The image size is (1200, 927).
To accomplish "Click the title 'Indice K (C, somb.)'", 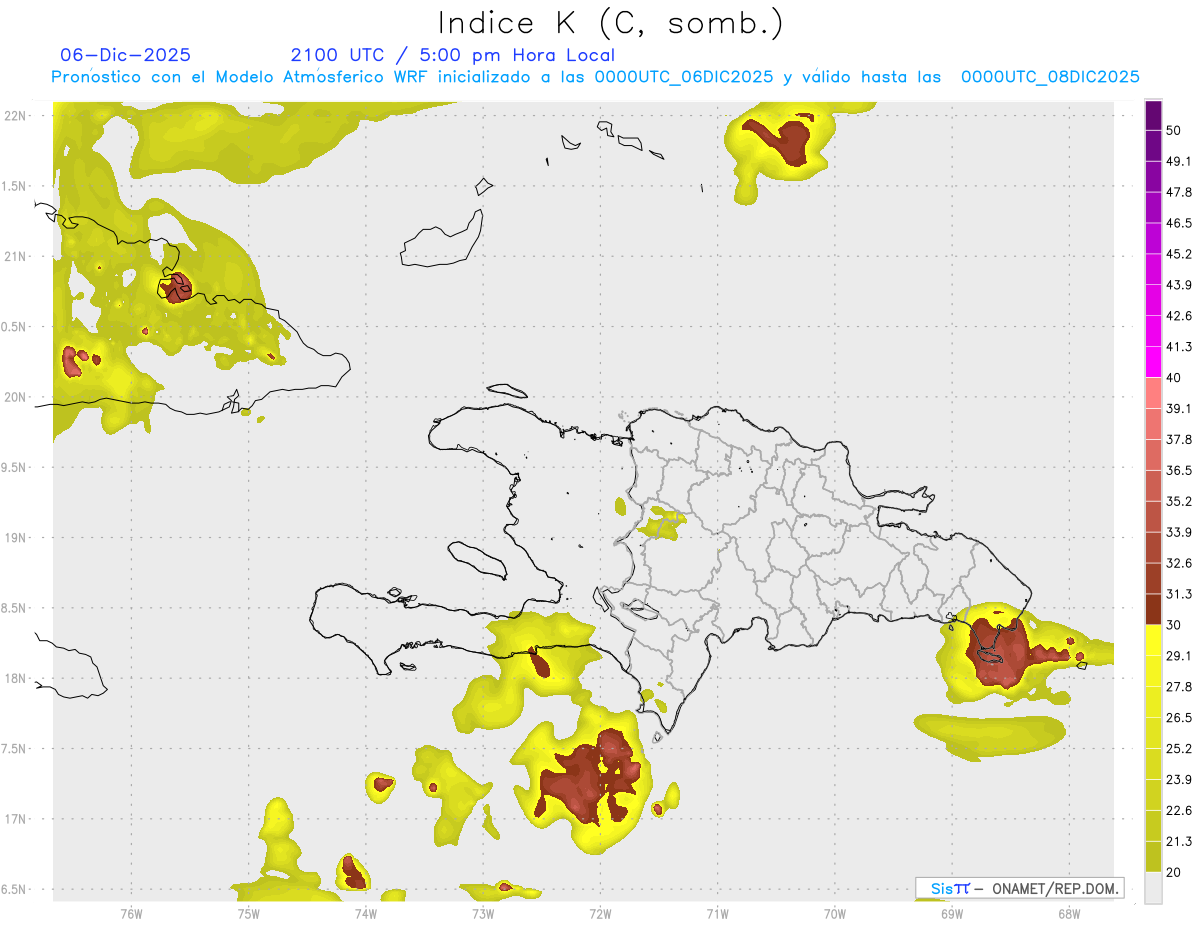I will pyautogui.click(x=610, y=23).
